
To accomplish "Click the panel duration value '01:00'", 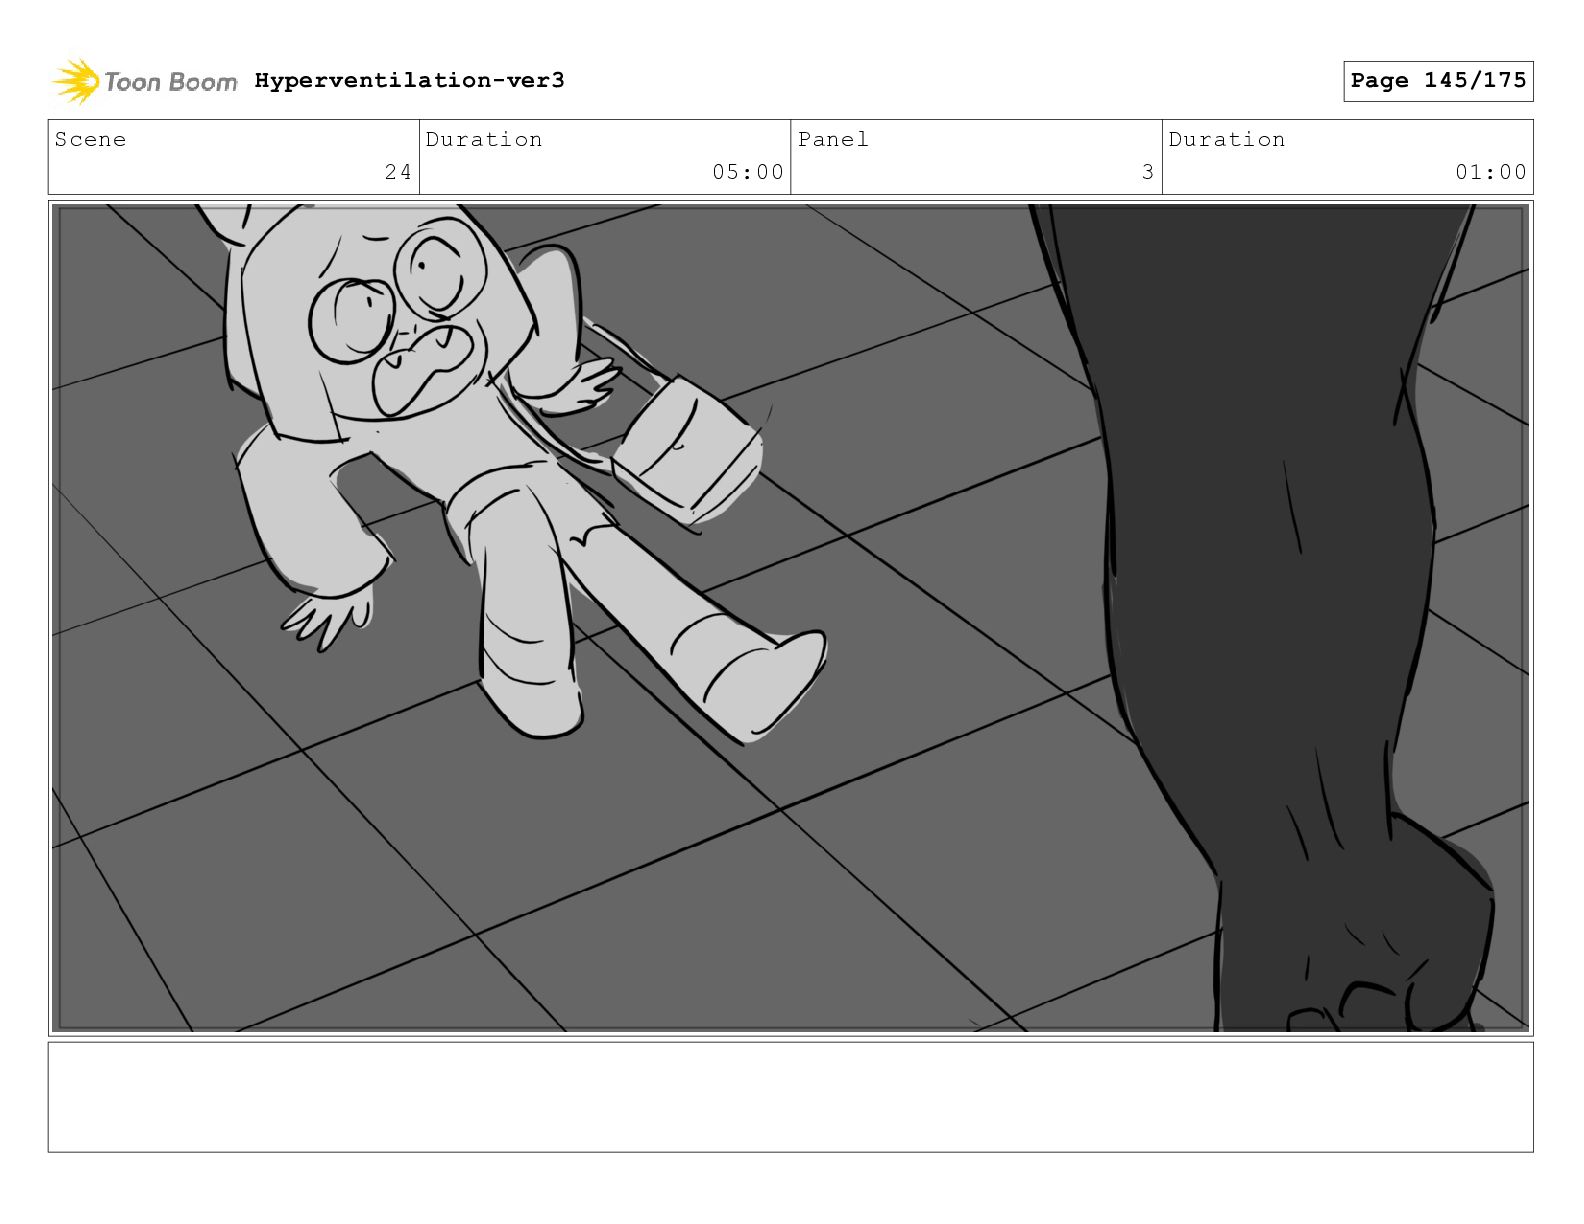I will (1491, 172).
